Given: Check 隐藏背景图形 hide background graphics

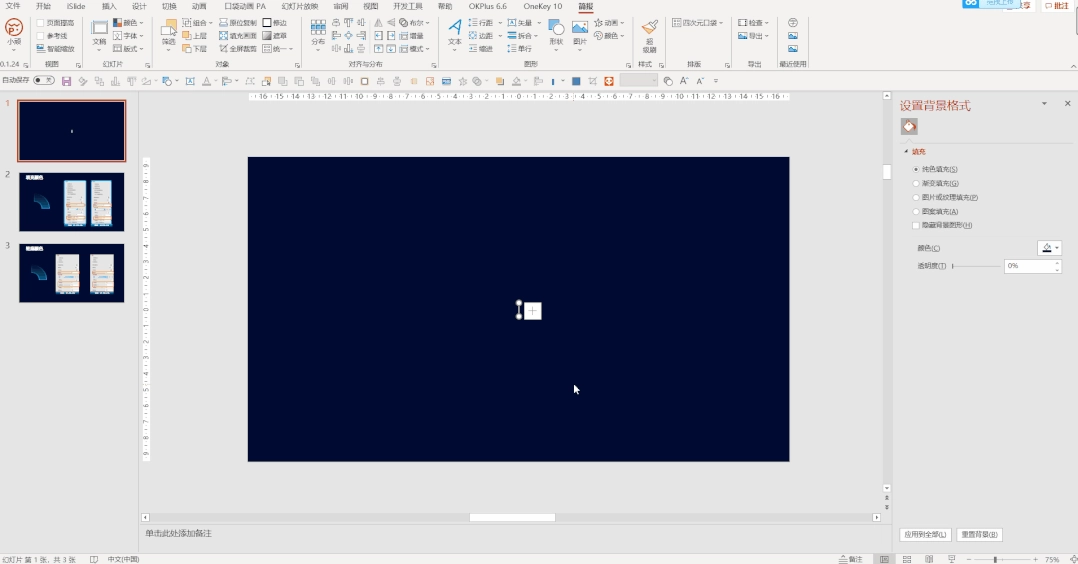Looking at the screenshot, I should tap(916, 225).
